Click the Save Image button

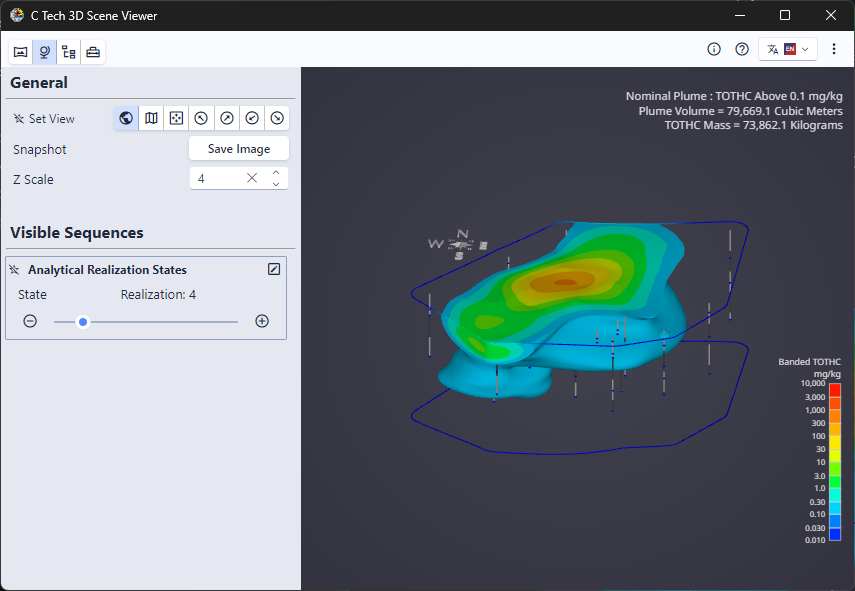tap(239, 149)
